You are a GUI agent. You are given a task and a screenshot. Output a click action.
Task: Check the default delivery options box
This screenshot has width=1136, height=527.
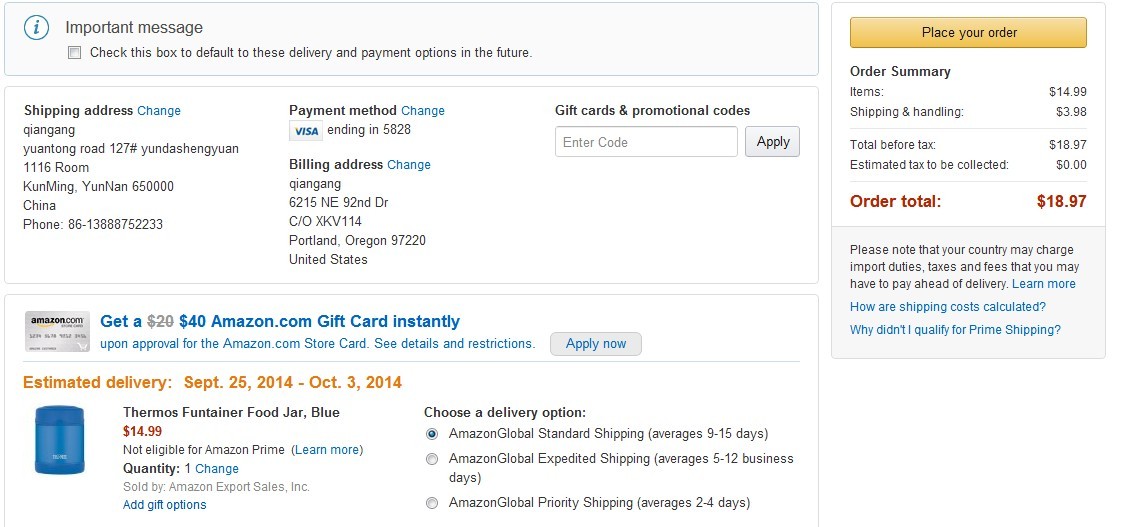[74, 53]
